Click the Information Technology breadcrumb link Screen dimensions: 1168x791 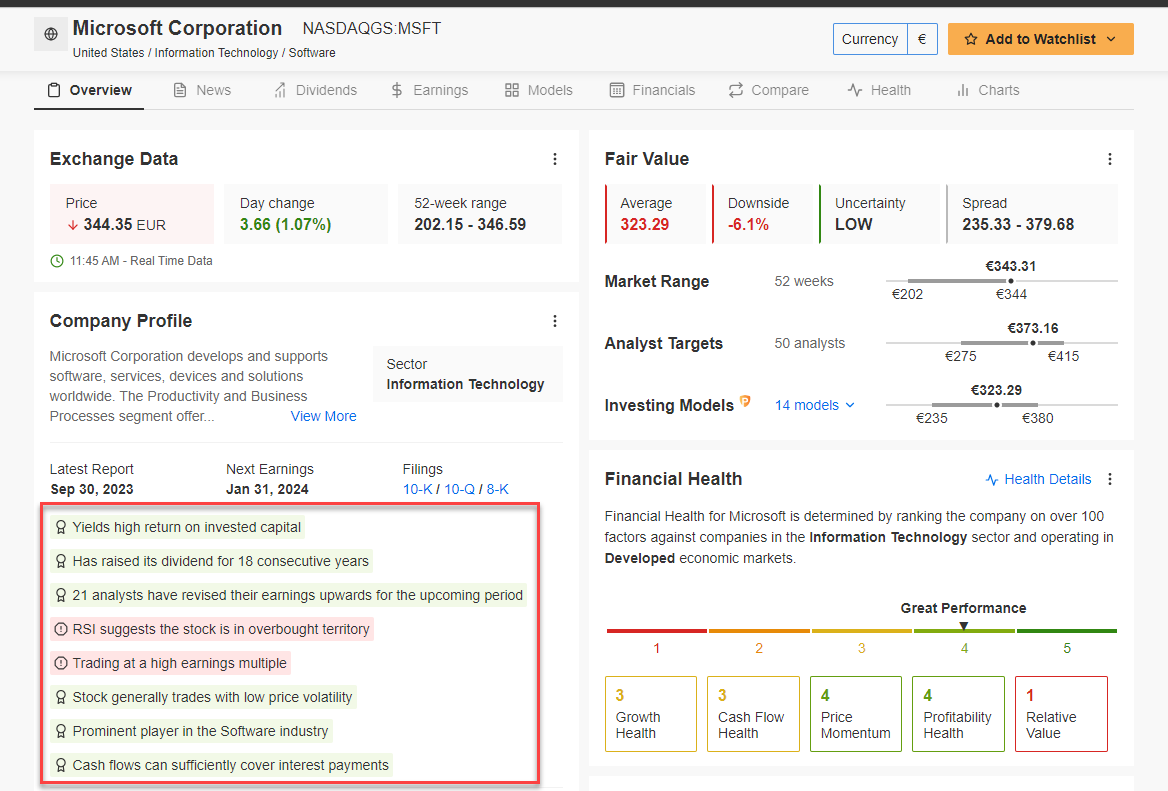coord(216,53)
